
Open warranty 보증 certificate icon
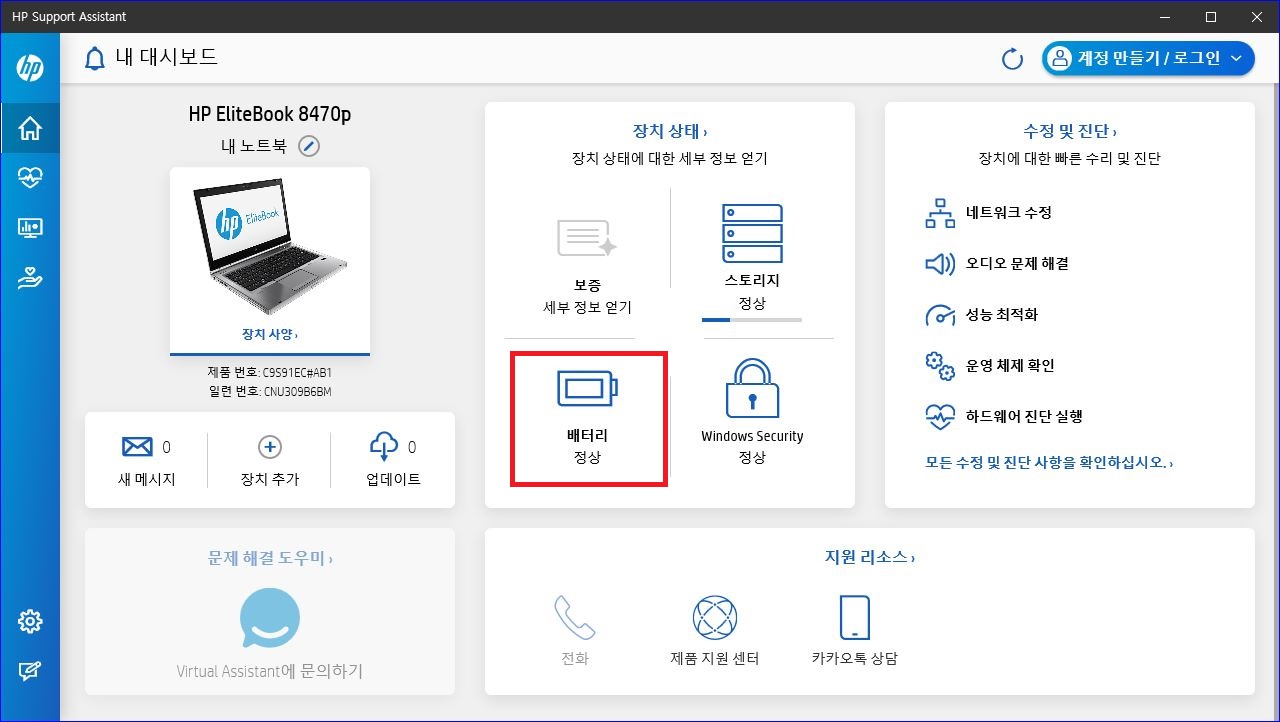[x=587, y=237]
